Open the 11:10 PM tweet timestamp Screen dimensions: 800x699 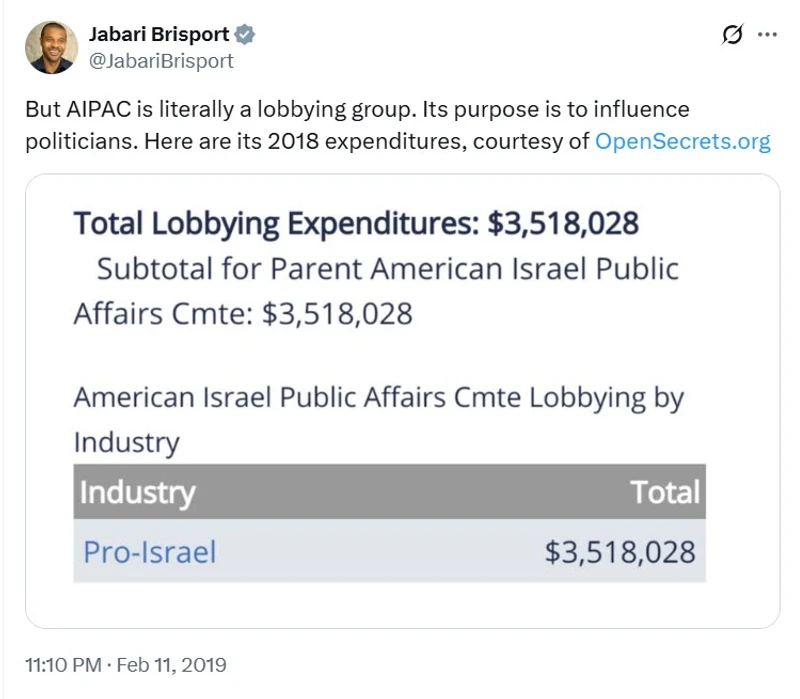(x=63, y=664)
